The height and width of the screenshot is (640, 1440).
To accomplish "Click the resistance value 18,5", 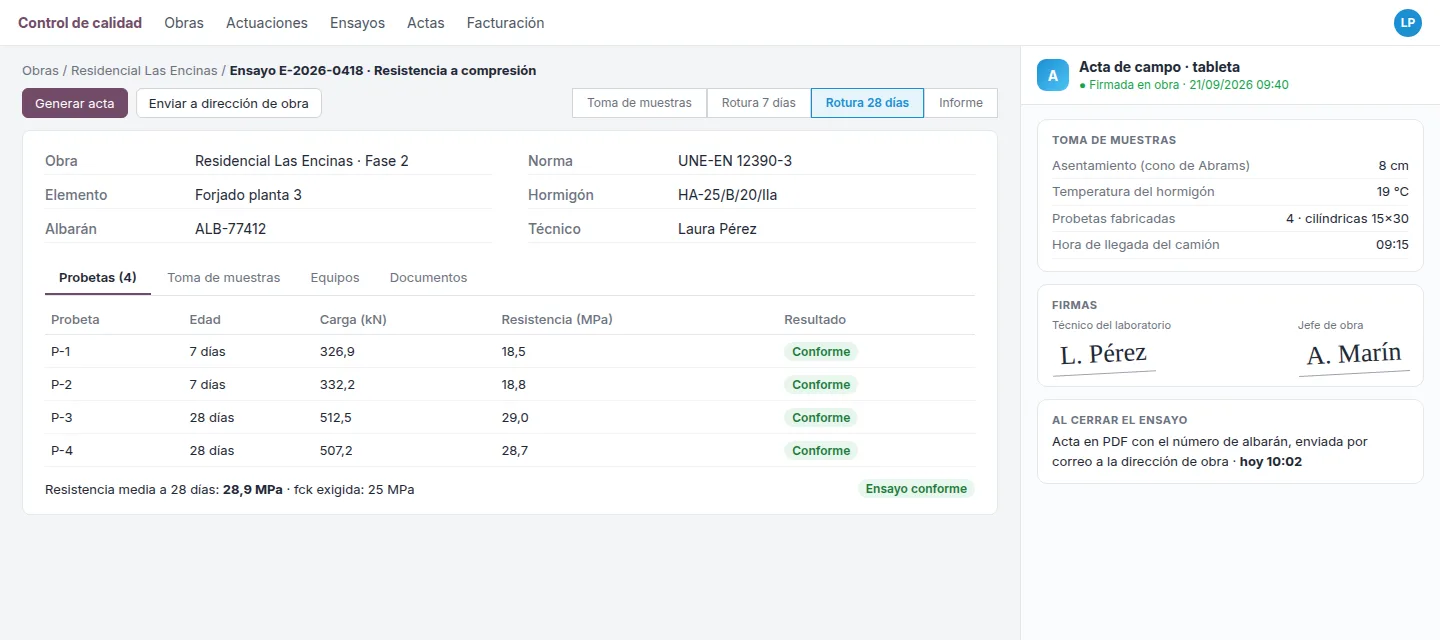I will click(514, 352).
